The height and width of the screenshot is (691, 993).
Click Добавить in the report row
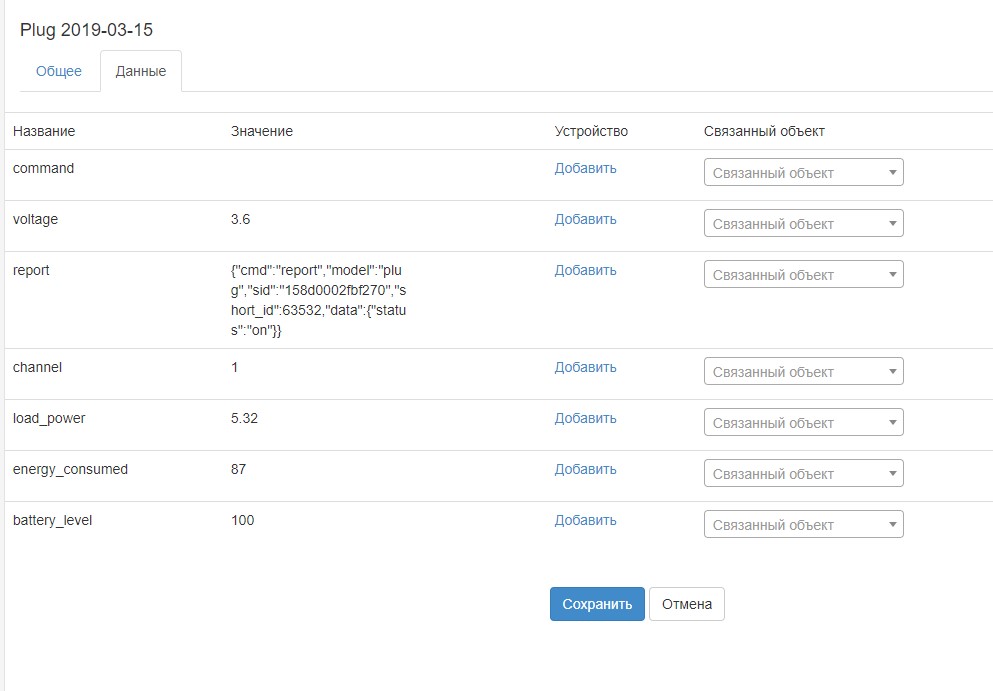pyautogui.click(x=586, y=270)
